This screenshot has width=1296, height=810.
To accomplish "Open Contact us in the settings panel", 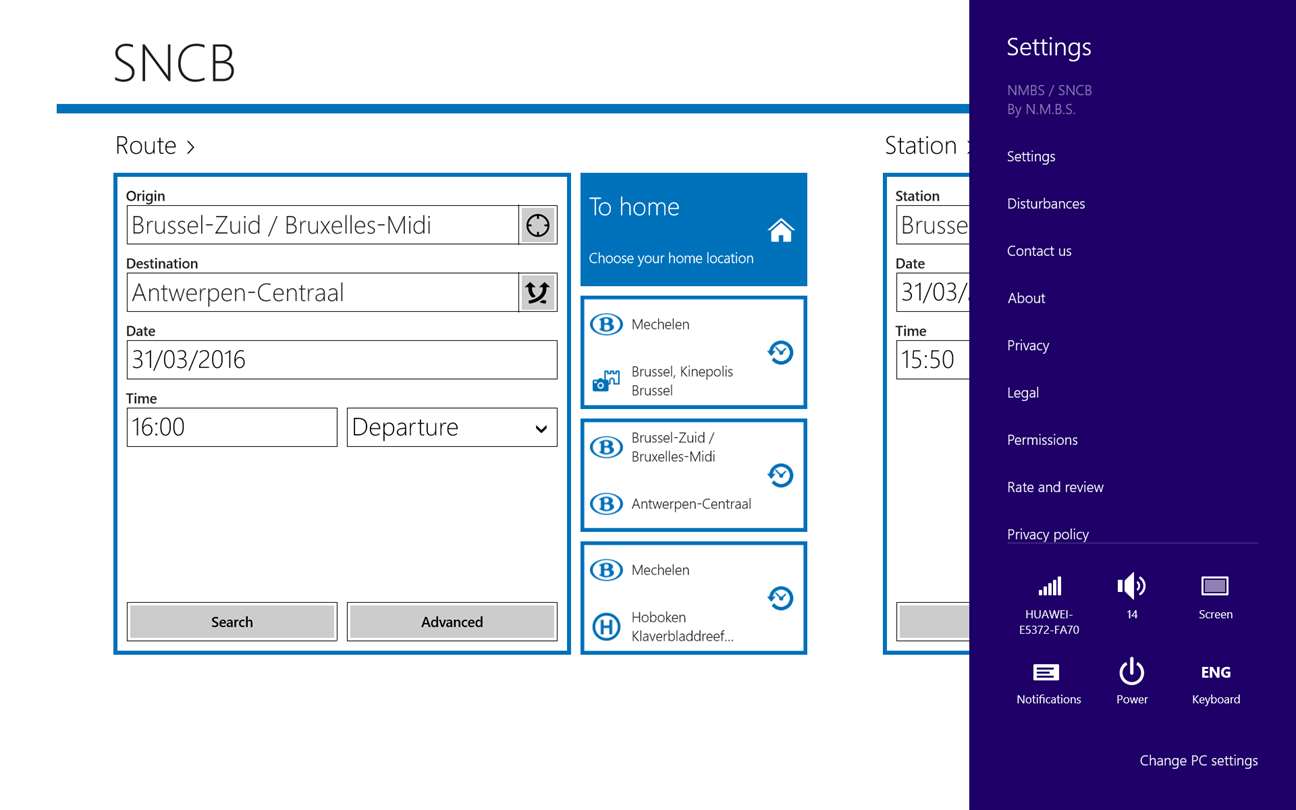I will pyautogui.click(x=1039, y=251).
